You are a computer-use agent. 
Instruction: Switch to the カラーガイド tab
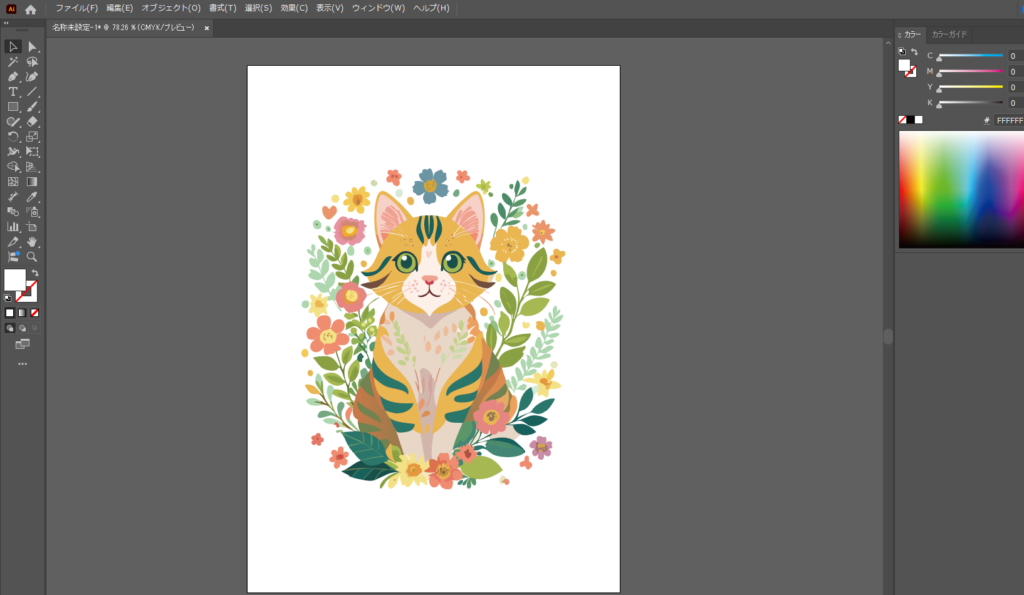[949, 34]
